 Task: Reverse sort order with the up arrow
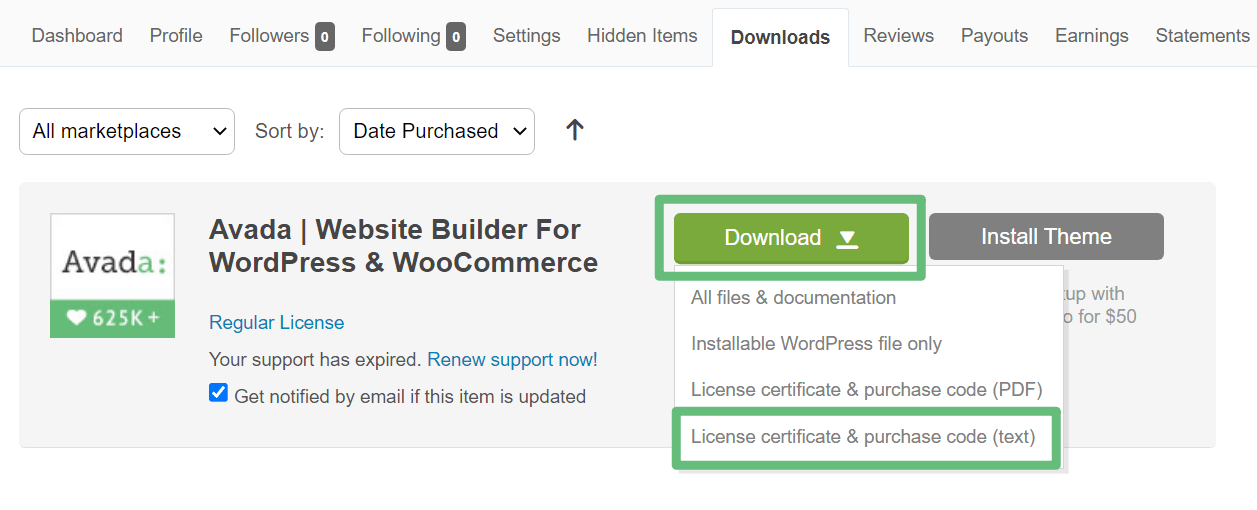574,130
